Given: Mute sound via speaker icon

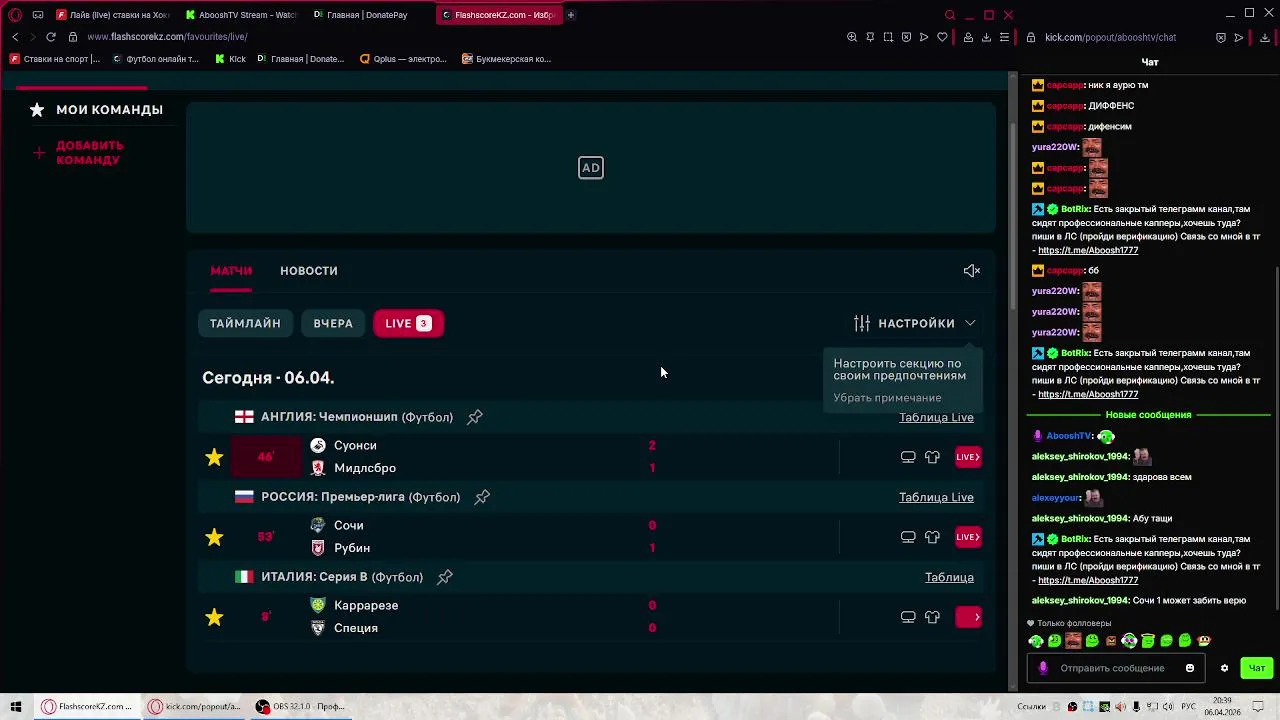Looking at the screenshot, I should (971, 271).
